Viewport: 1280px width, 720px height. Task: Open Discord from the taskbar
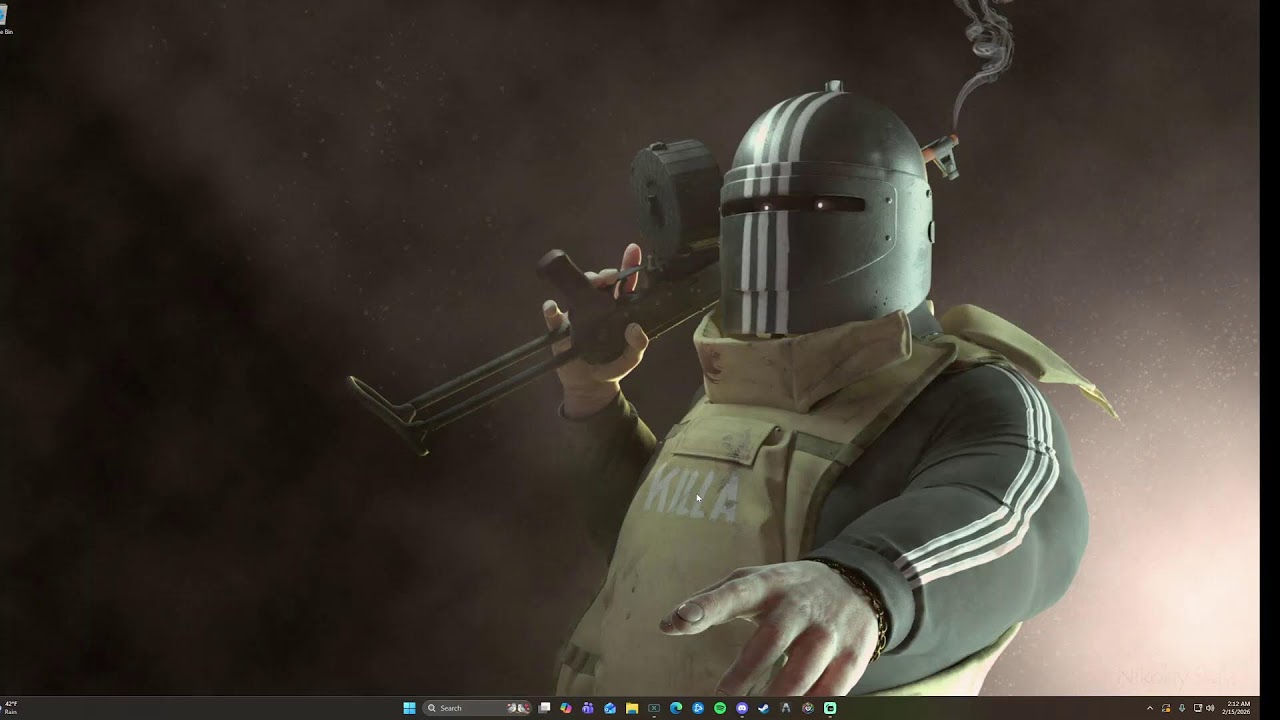[x=742, y=708]
